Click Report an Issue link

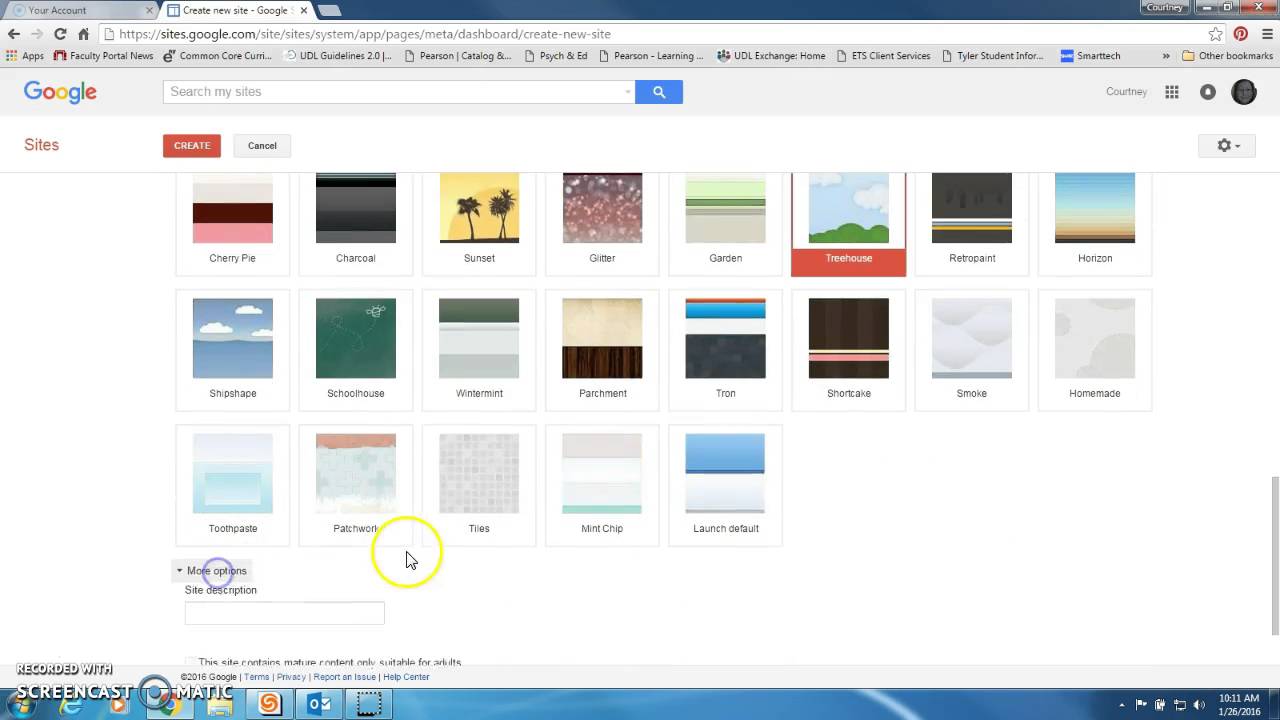coord(345,677)
